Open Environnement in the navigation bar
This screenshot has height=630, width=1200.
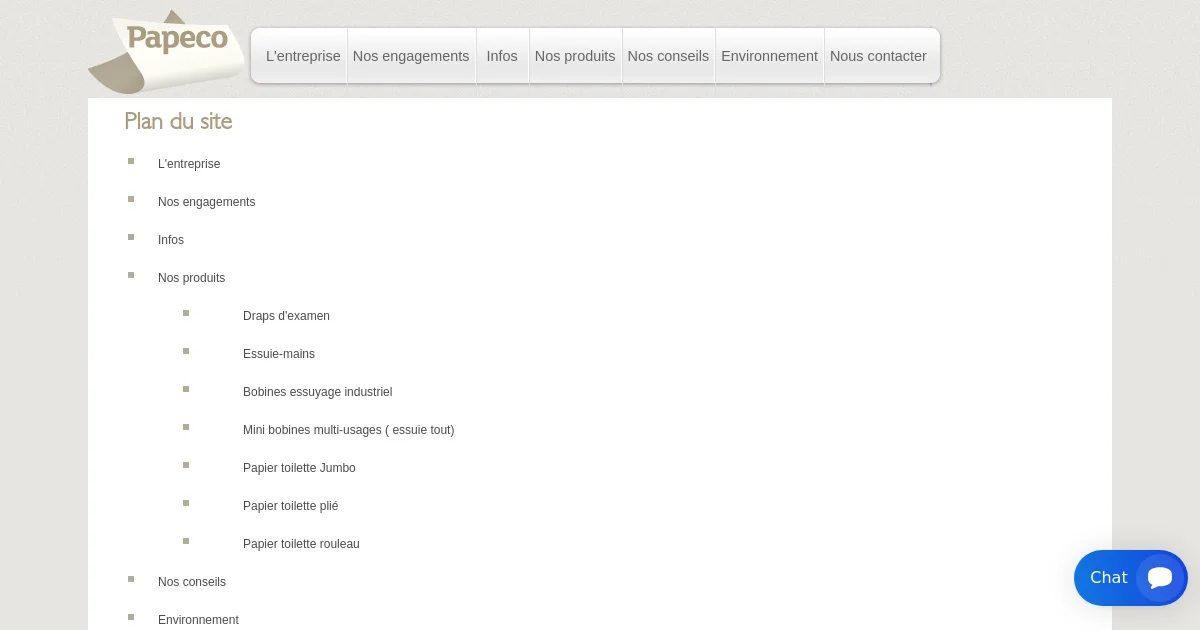(769, 56)
